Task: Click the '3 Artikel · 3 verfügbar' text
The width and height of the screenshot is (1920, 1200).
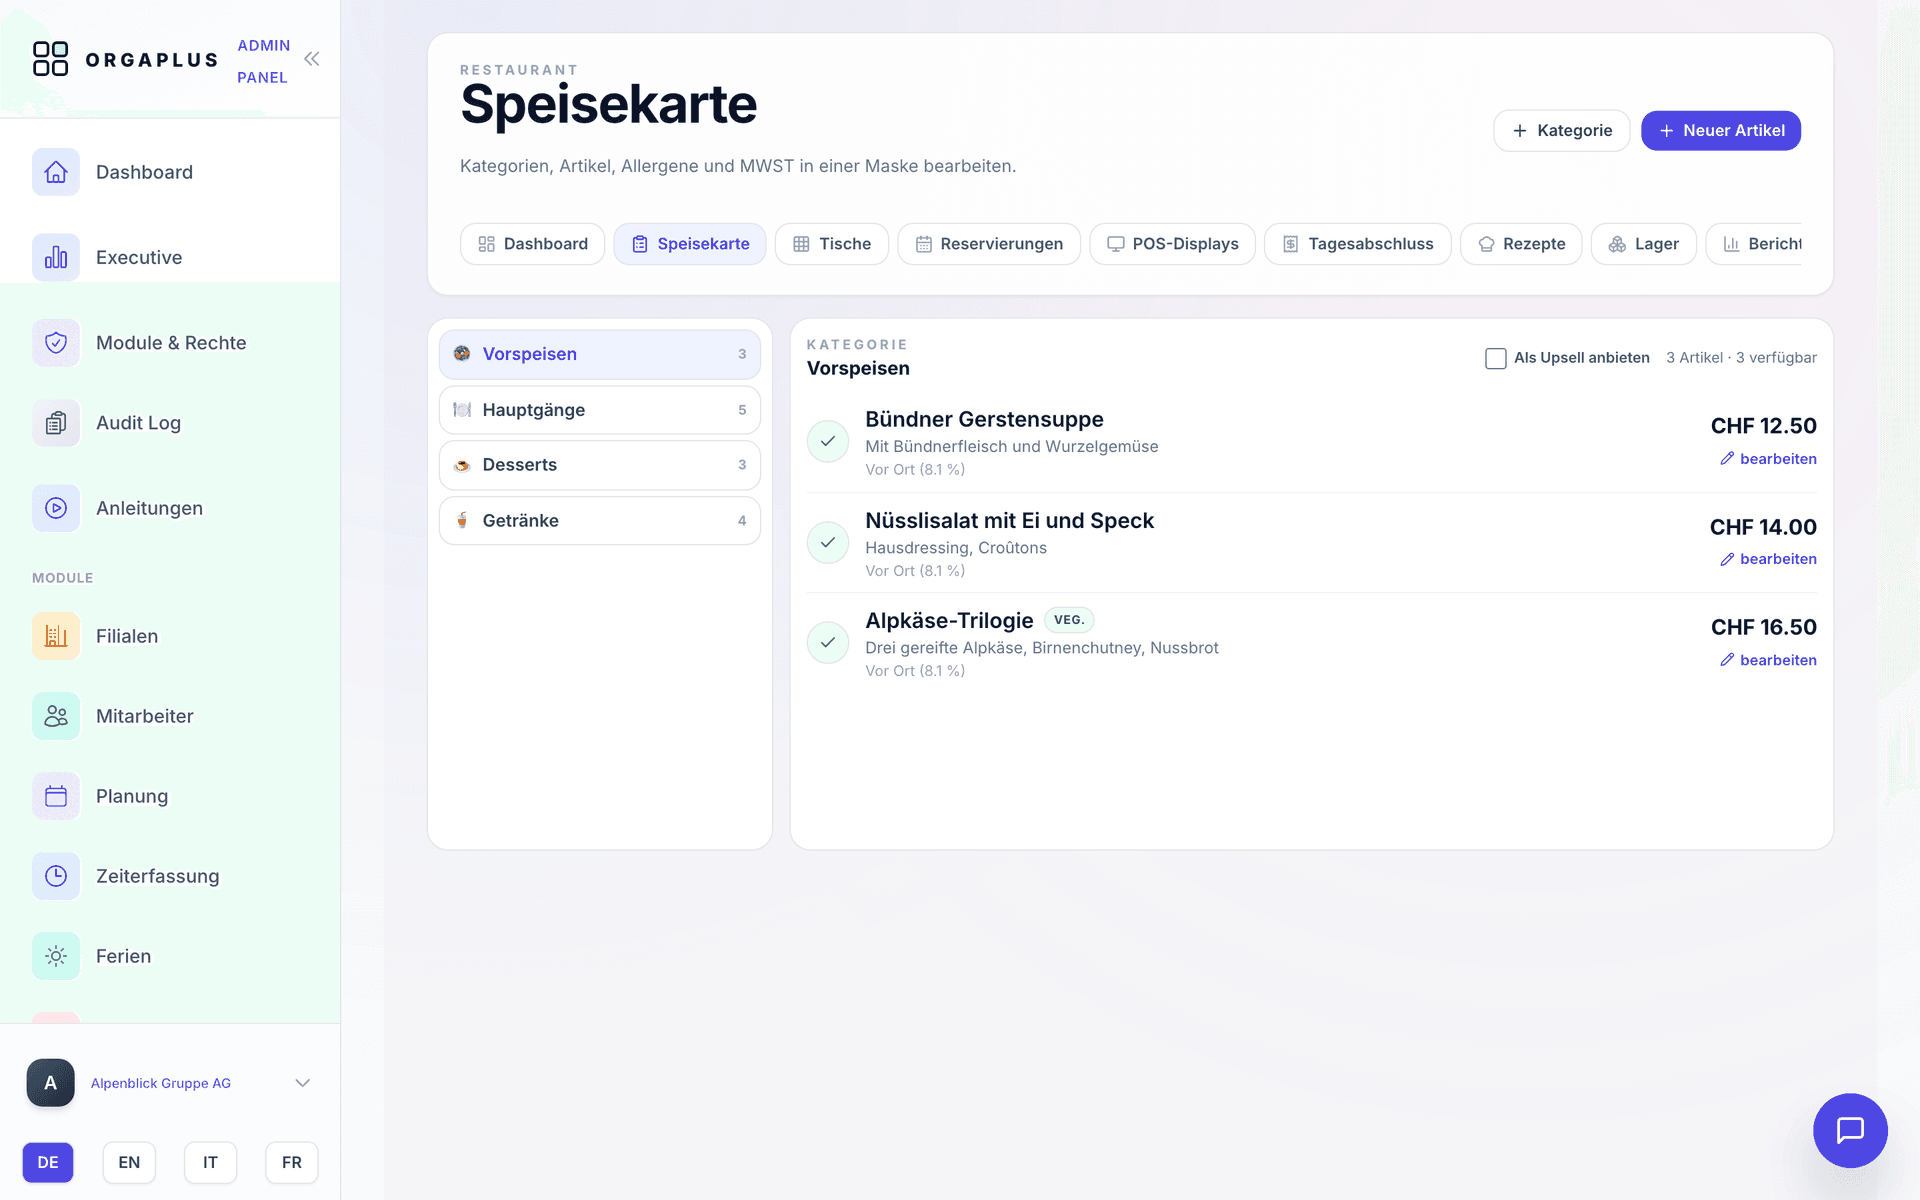Action: (1742, 358)
